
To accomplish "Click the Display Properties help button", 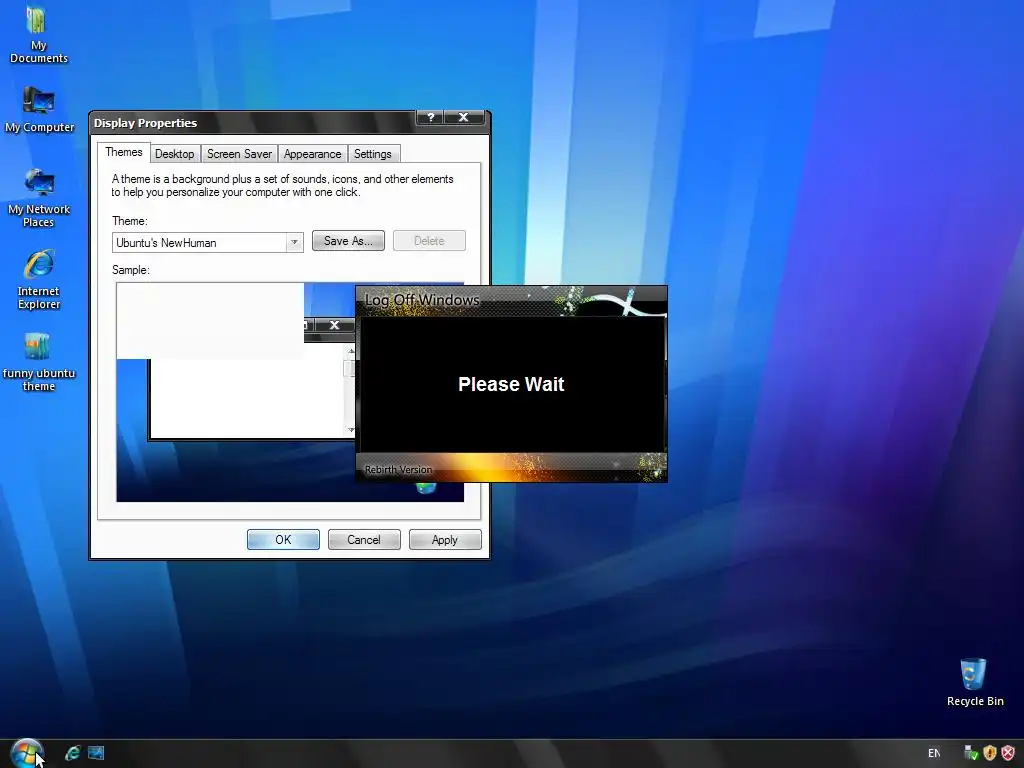I will (x=430, y=118).
